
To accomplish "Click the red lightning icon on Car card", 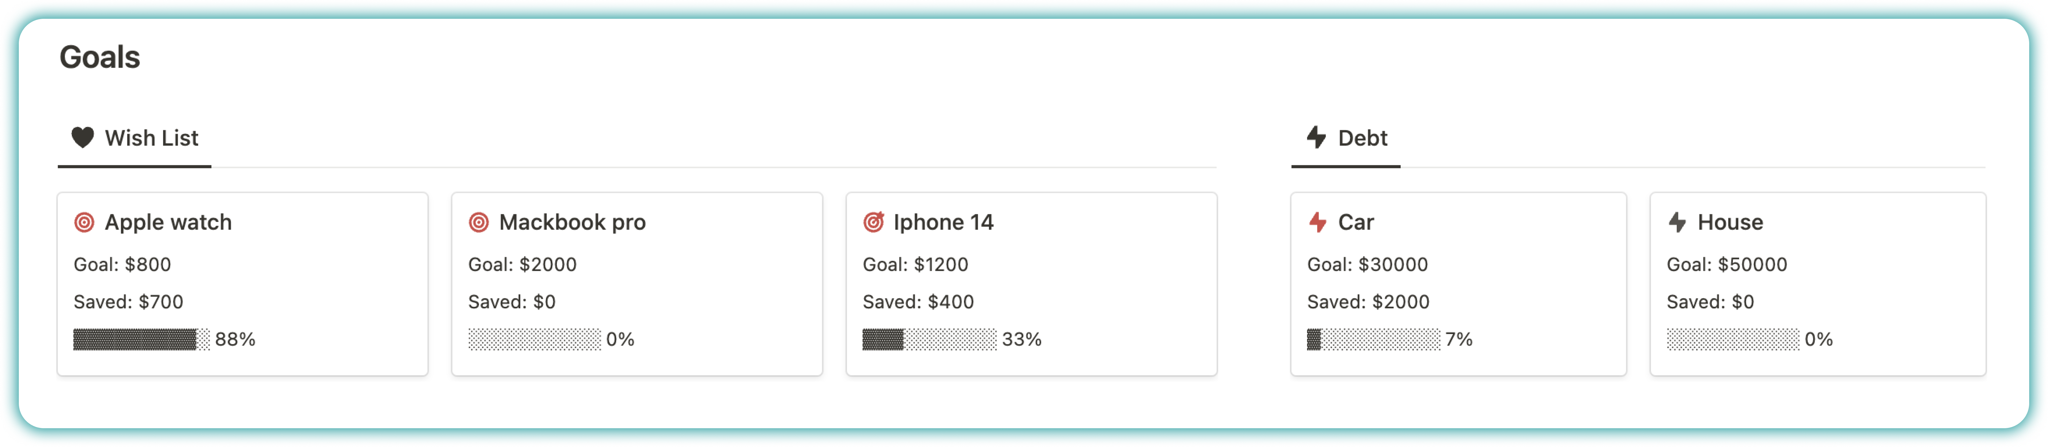I will click(x=1318, y=222).
